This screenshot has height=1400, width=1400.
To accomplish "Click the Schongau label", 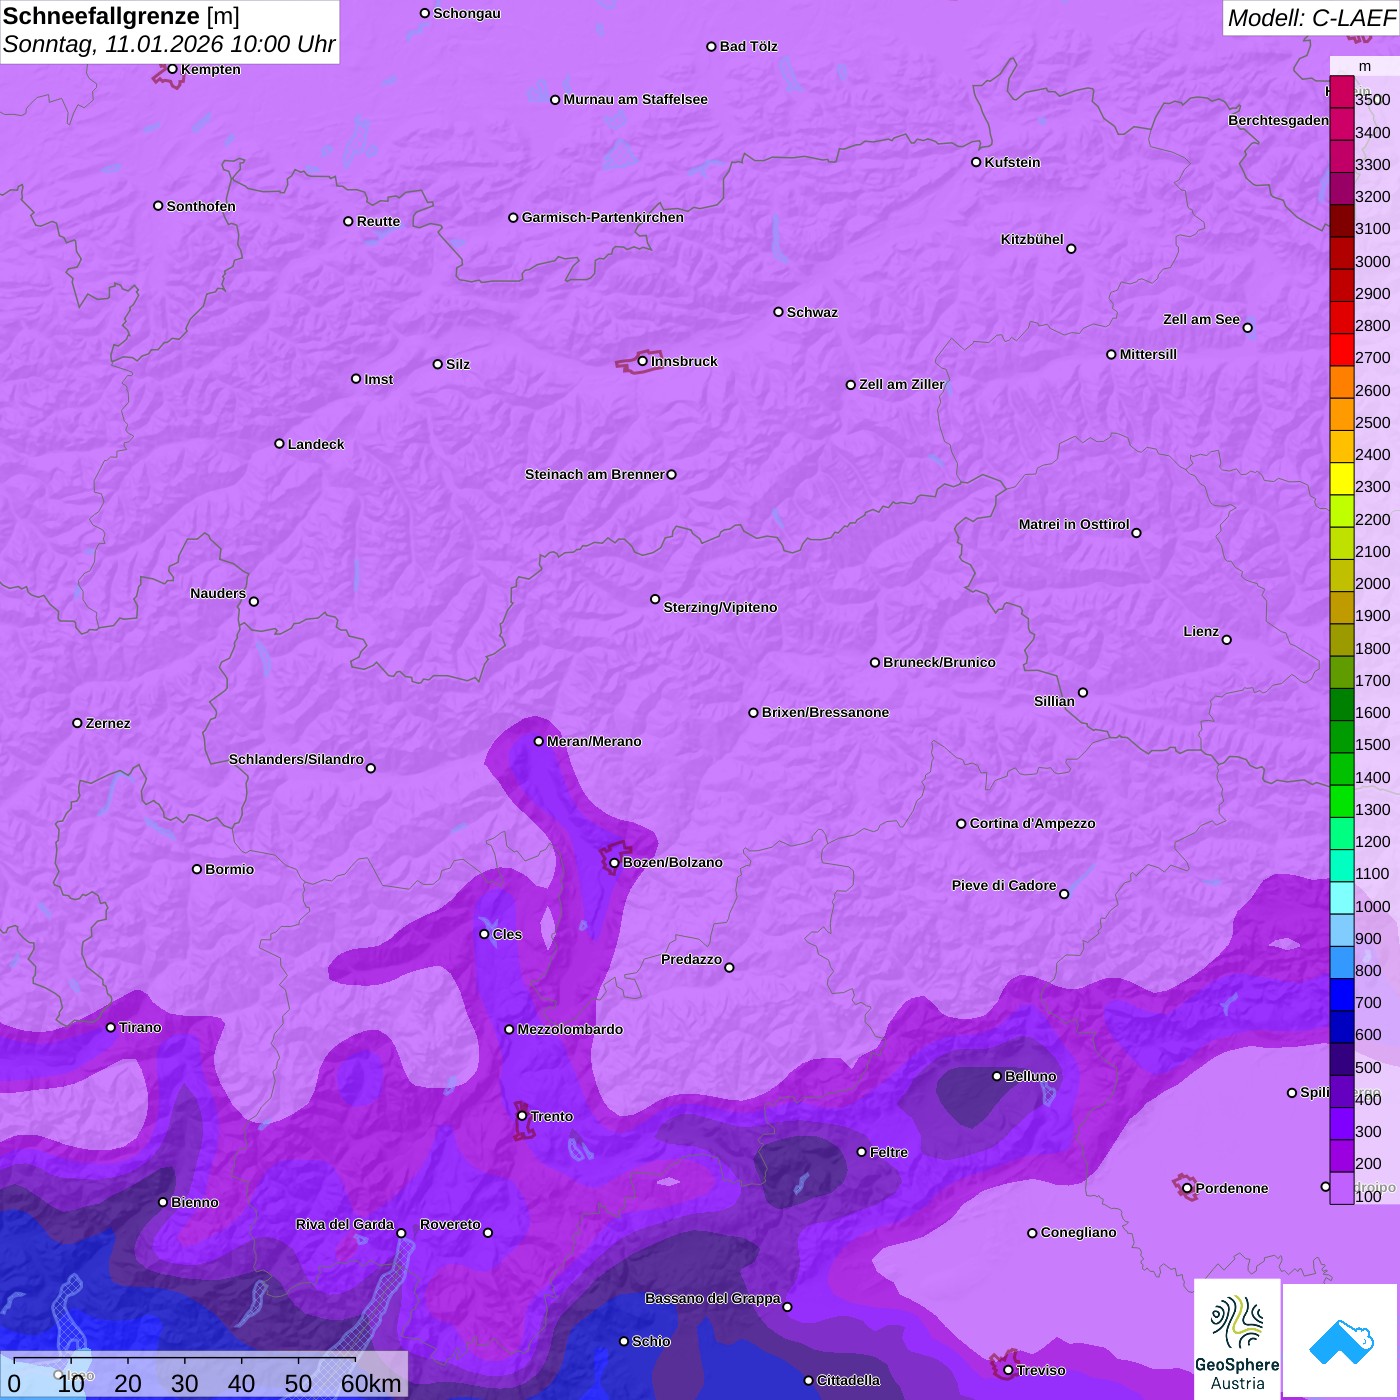I will tap(467, 13).
